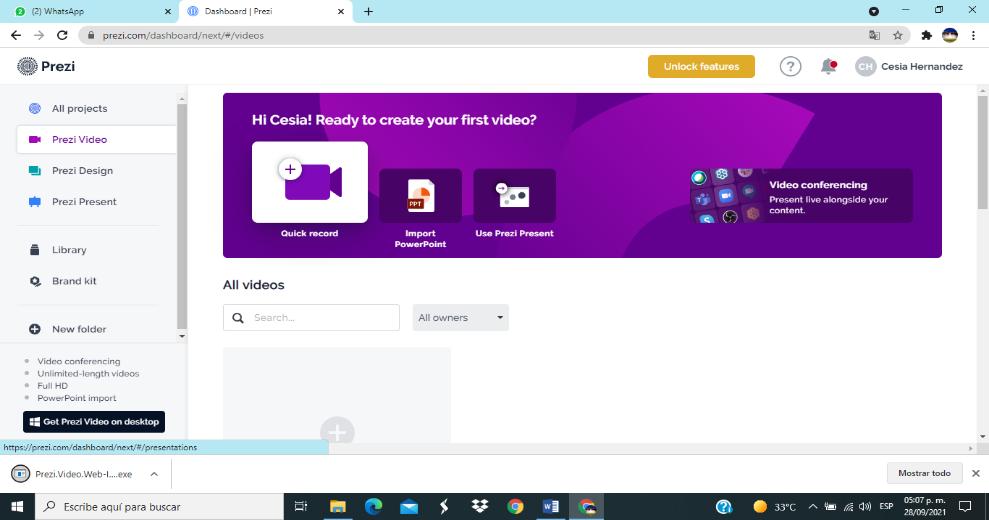Click the Import PowerPoint tile
Viewport: 989px width, 520px height.
pos(420,196)
